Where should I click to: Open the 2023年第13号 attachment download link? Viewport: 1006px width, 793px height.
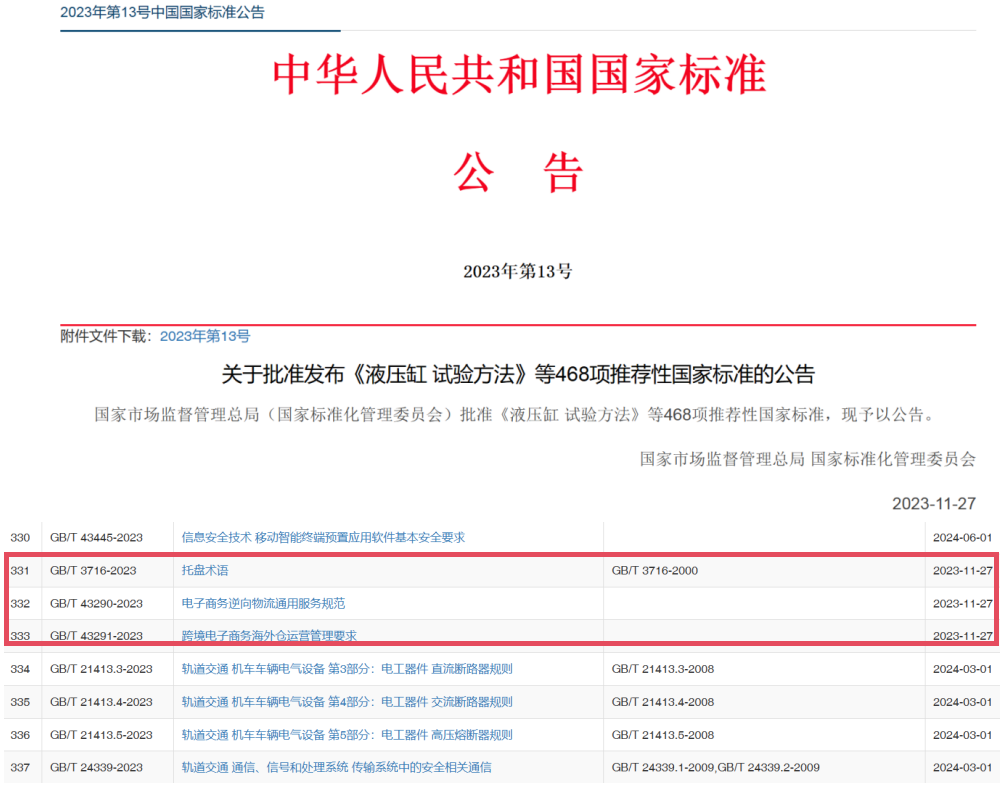(205, 336)
